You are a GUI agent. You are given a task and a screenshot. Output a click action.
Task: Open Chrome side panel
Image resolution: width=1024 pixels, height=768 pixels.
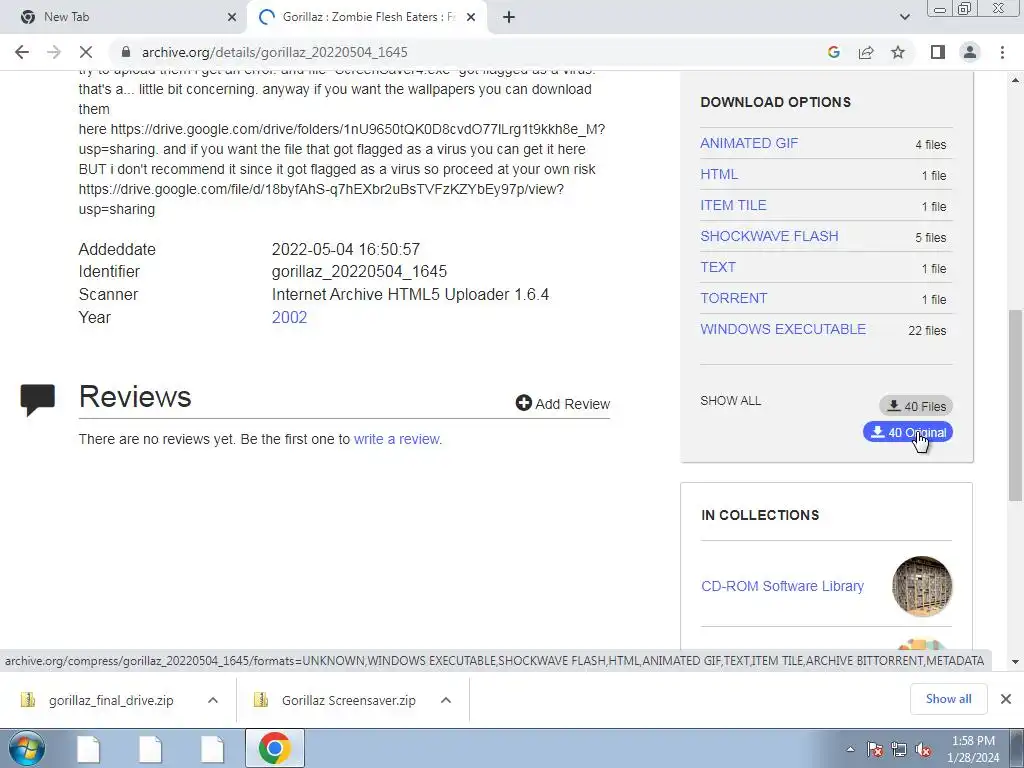coord(938,52)
